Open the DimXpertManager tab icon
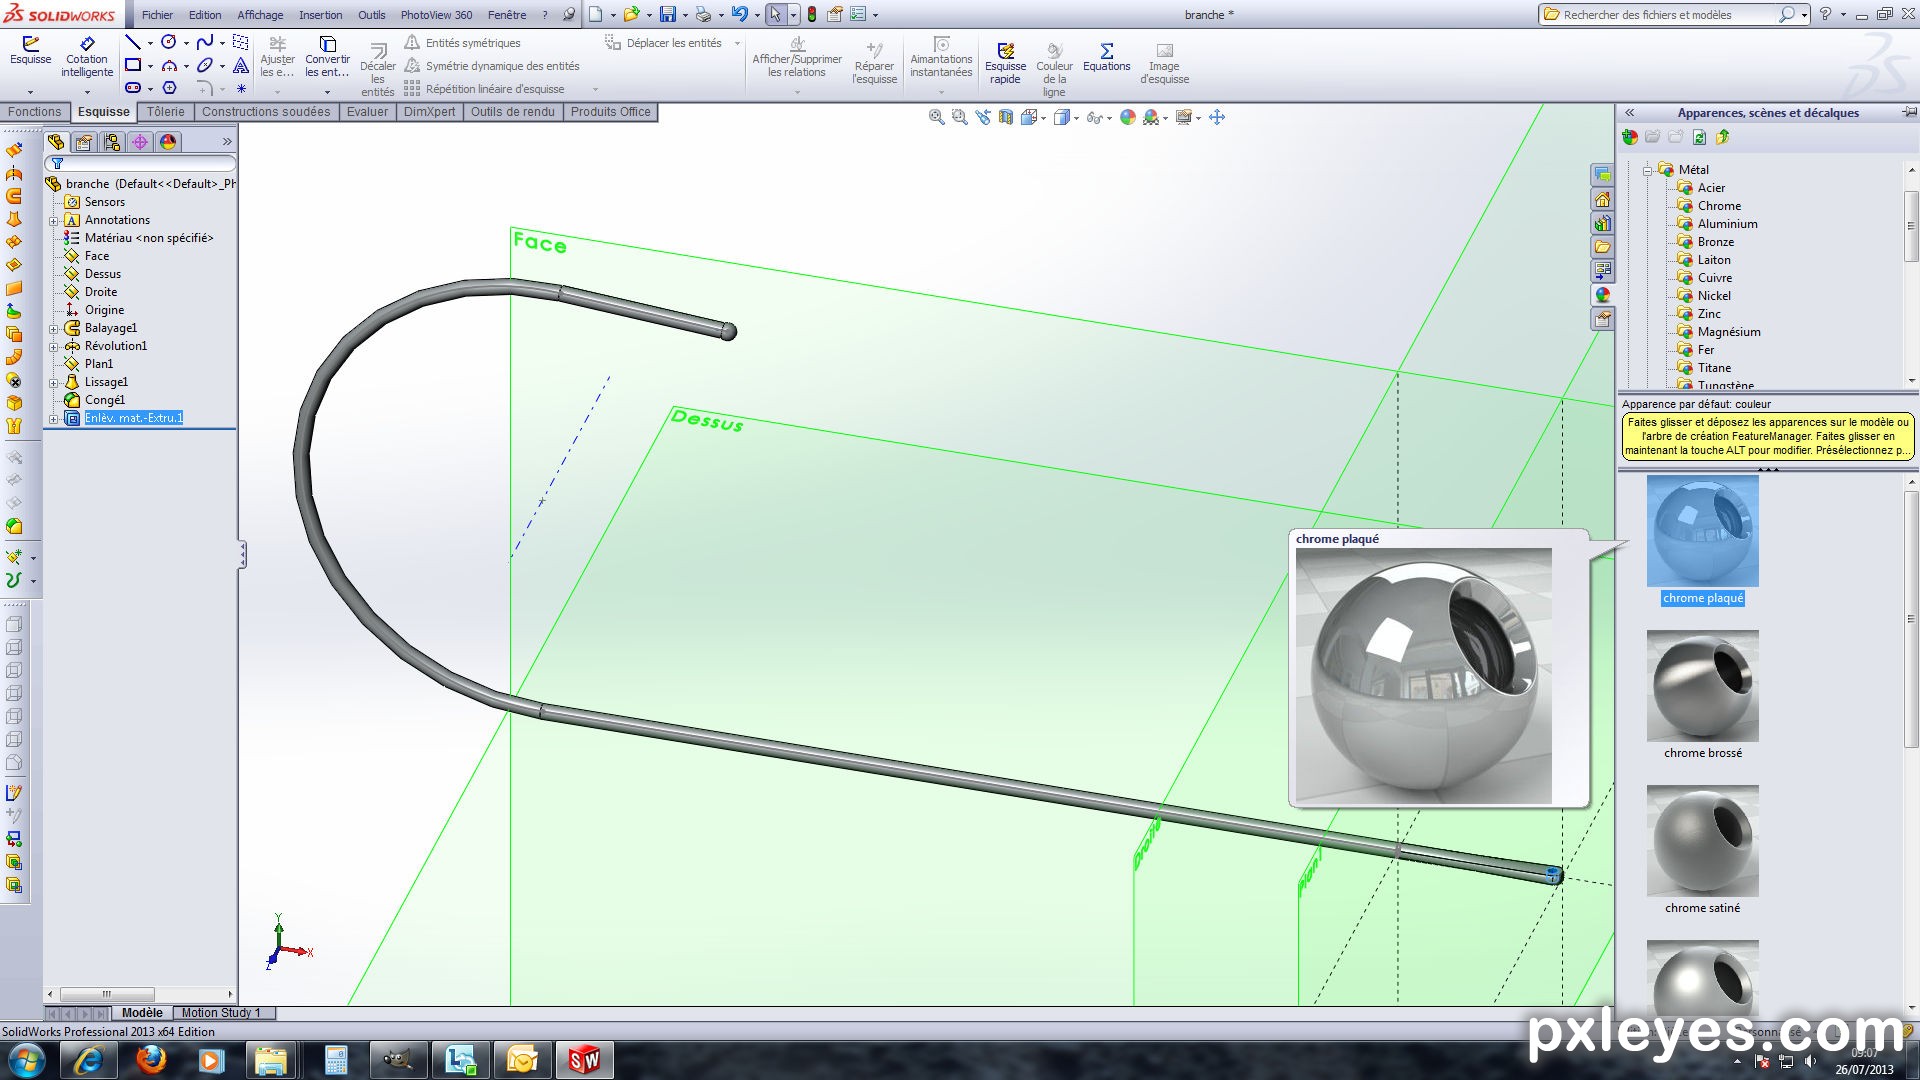 pyautogui.click(x=140, y=142)
